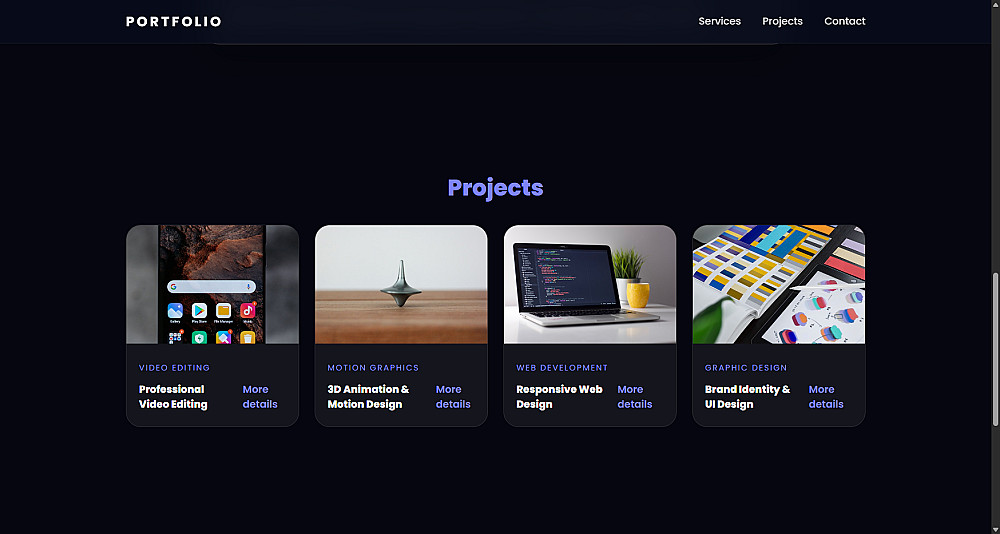Go to the Projects nav link
Viewport: 1000px width, 534px height.
(783, 21)
